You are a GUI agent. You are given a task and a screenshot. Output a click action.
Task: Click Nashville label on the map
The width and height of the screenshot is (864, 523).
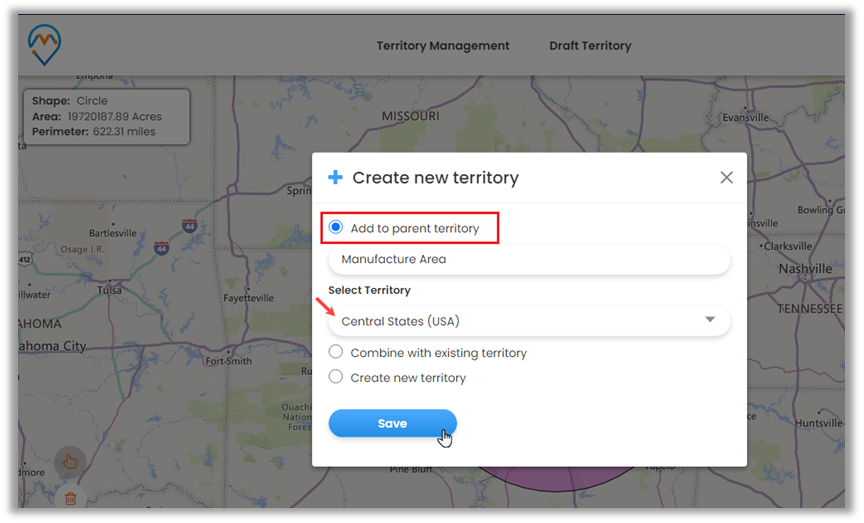click(x=805, y=270)
